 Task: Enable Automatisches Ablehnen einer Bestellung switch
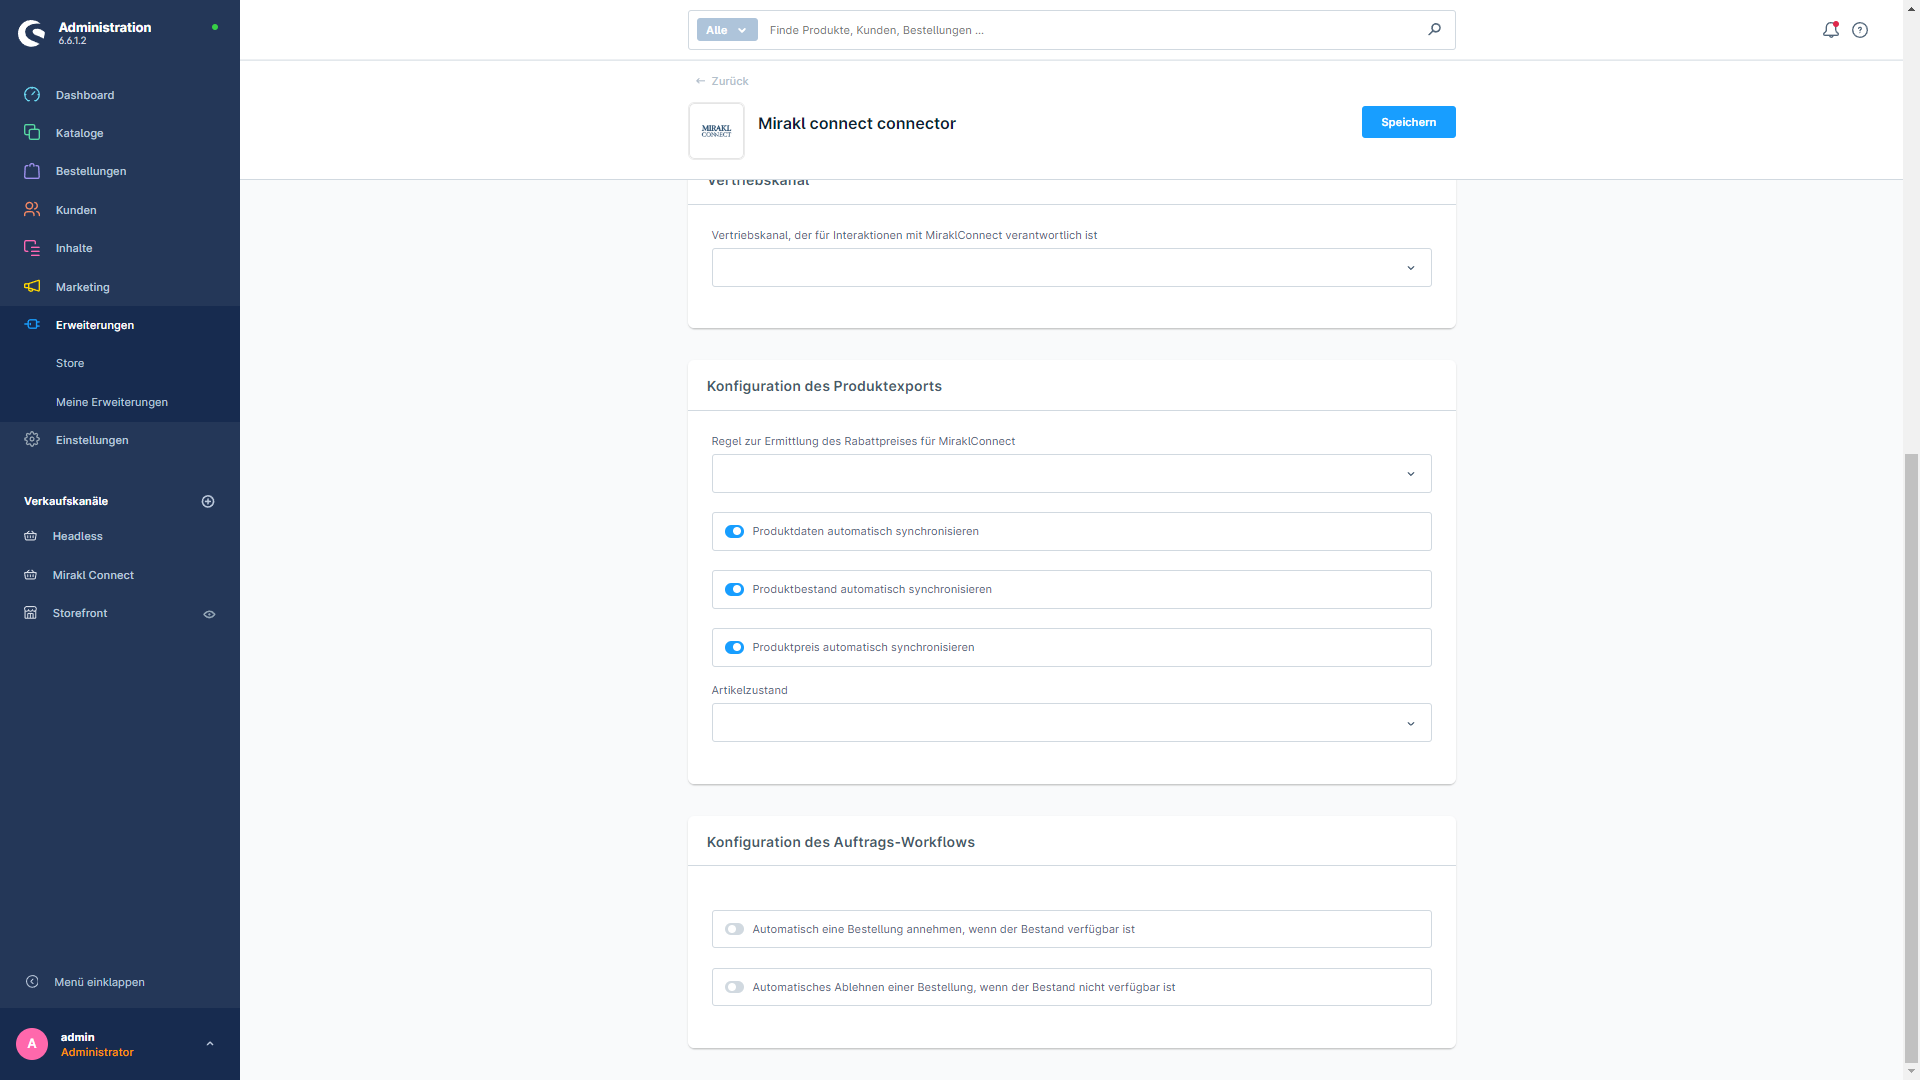pos(735,988)
